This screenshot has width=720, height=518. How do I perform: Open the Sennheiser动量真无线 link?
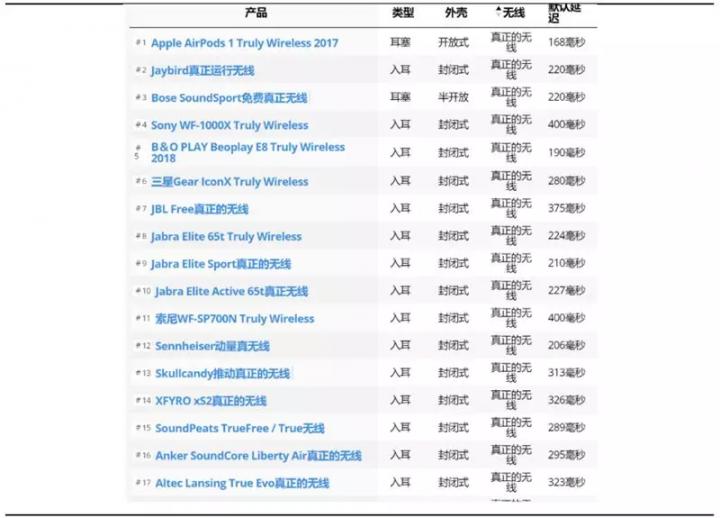212,346
